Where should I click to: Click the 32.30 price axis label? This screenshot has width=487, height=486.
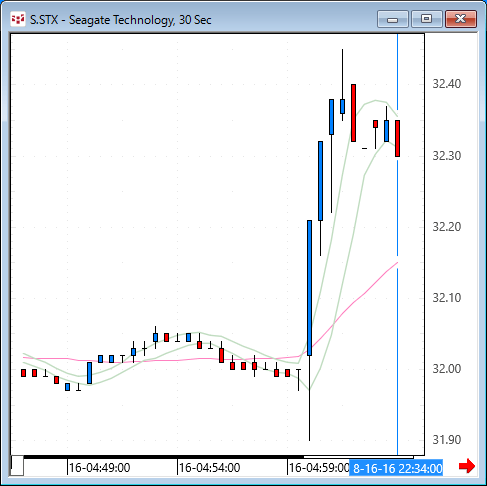(x=447, y=156)
